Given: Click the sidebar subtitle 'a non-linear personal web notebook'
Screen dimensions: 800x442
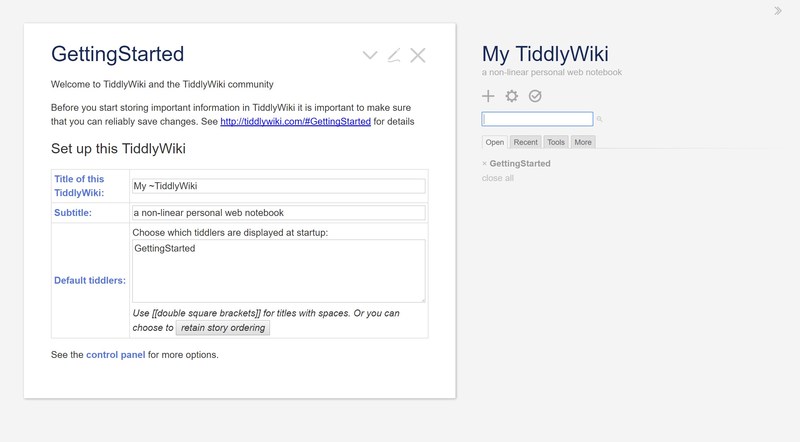Looking at the screenshot, I should (552, 72).
